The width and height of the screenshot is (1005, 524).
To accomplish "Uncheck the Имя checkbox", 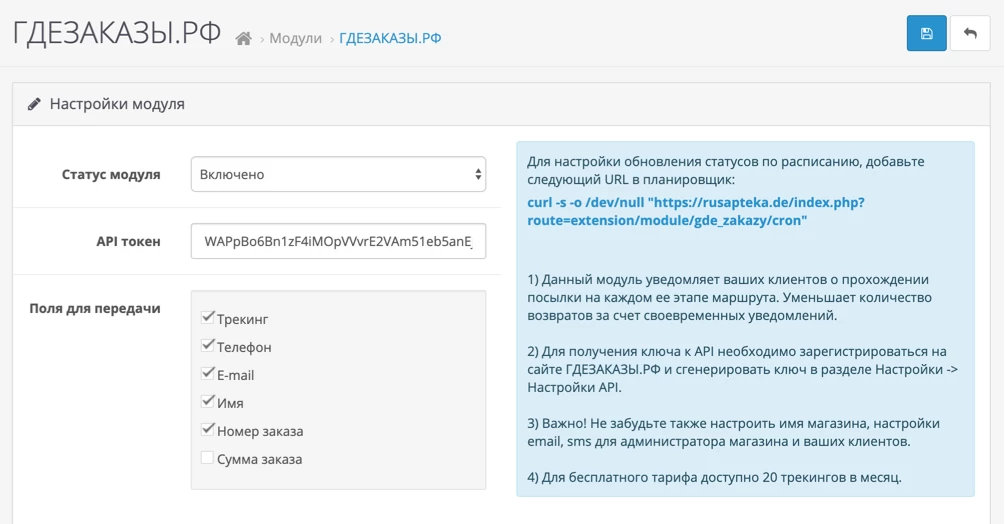I will (207, 402).
